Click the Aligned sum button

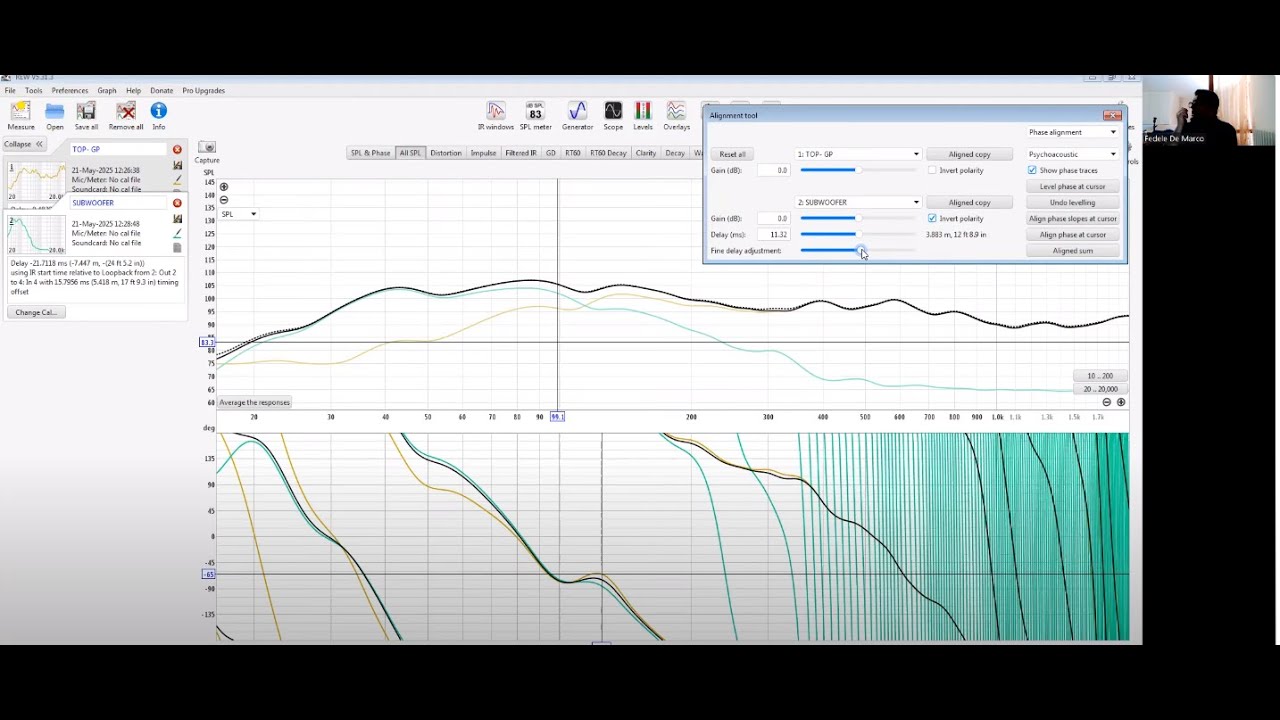1072,251
